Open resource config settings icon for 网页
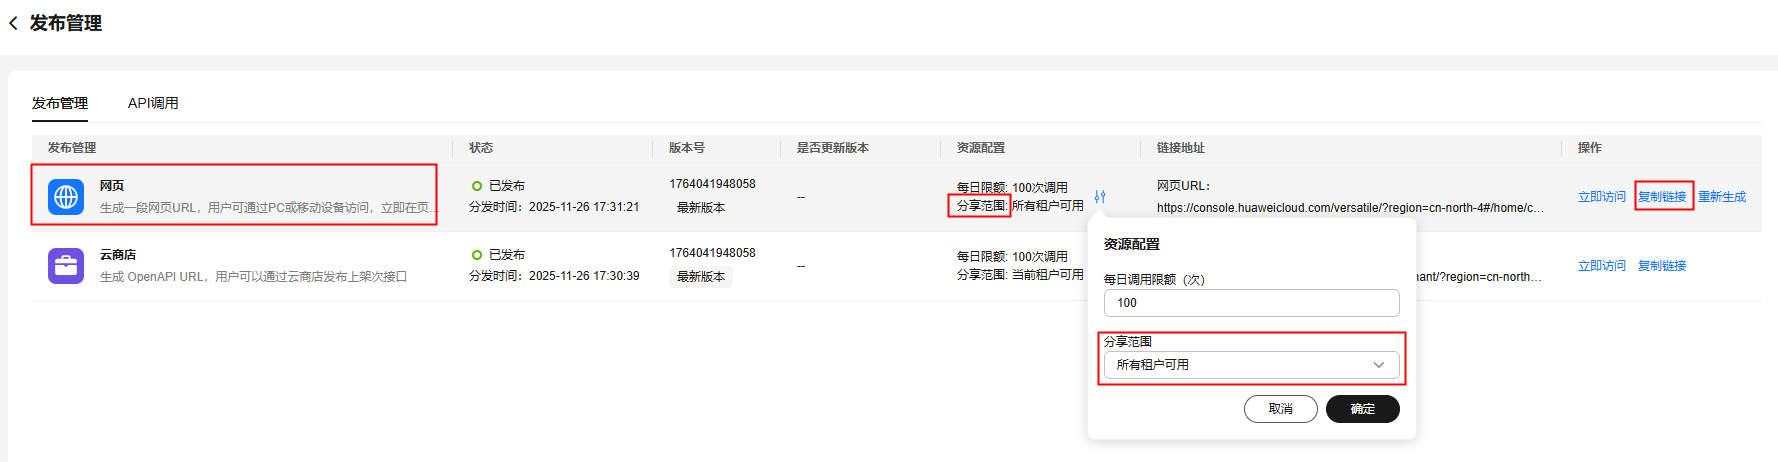The height and width of the screenshot is (462, 1778). point(1100,197)
